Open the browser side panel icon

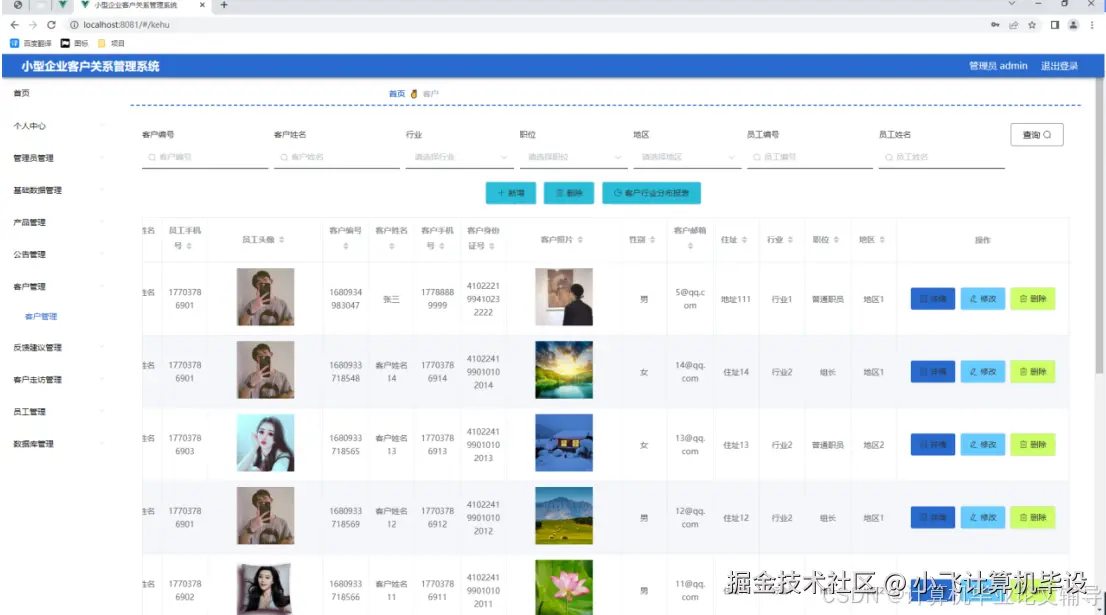click(x=1055, y=25)
